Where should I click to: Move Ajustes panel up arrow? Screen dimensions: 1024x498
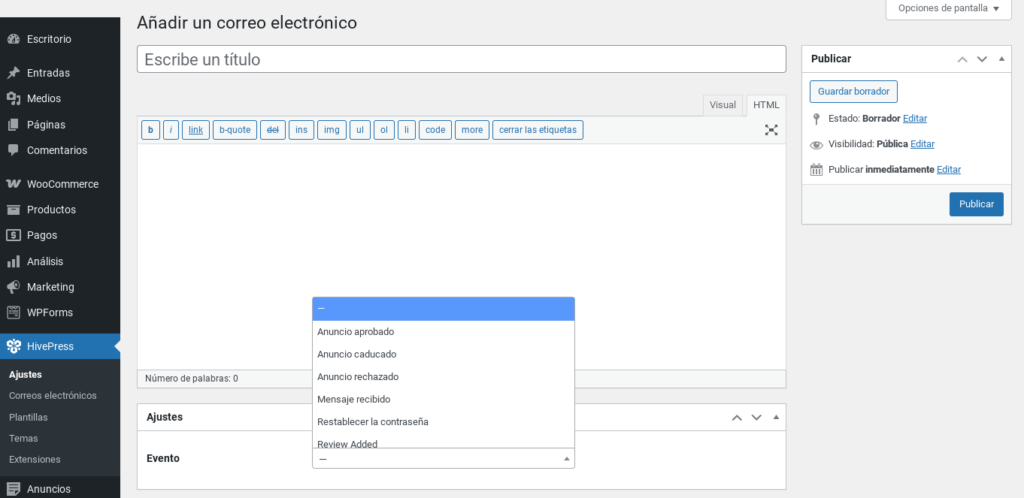click(737, 417)
